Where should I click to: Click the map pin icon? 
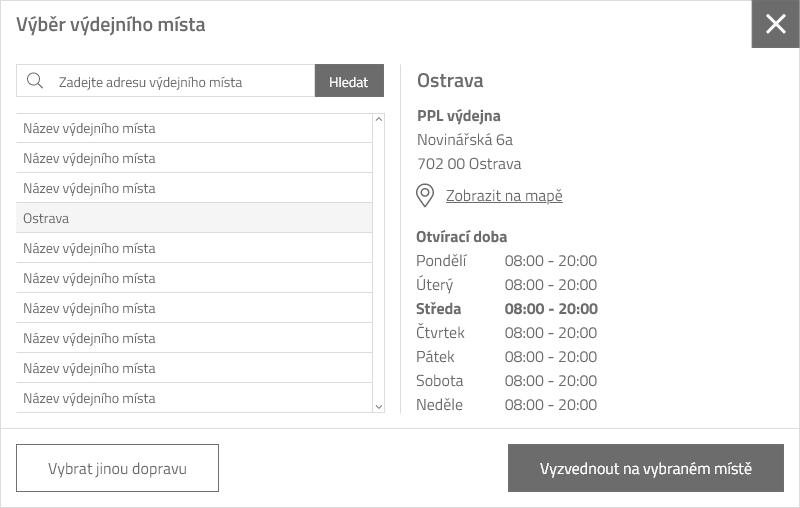(425, 195)
